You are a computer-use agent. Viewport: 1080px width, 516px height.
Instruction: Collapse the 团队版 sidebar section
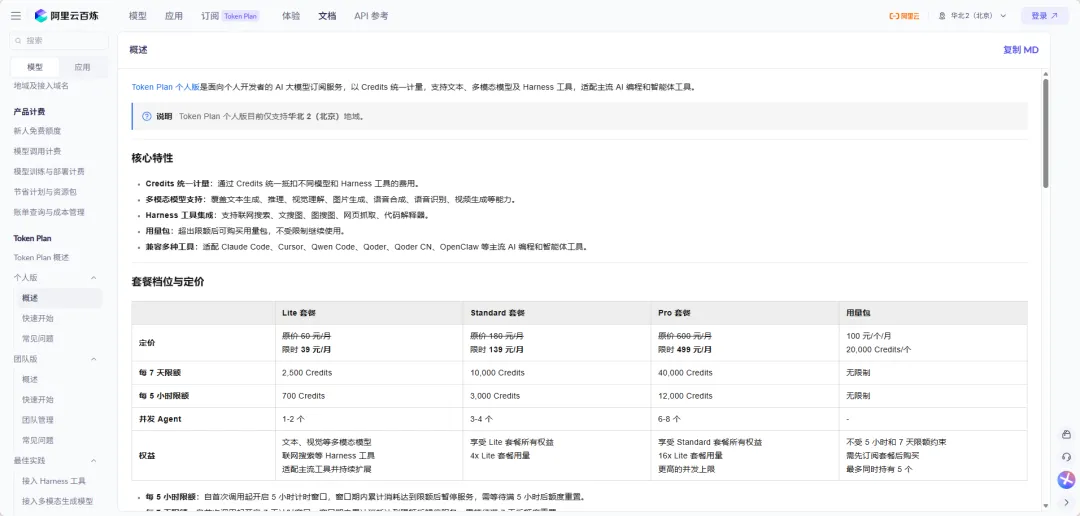(94, 359)
